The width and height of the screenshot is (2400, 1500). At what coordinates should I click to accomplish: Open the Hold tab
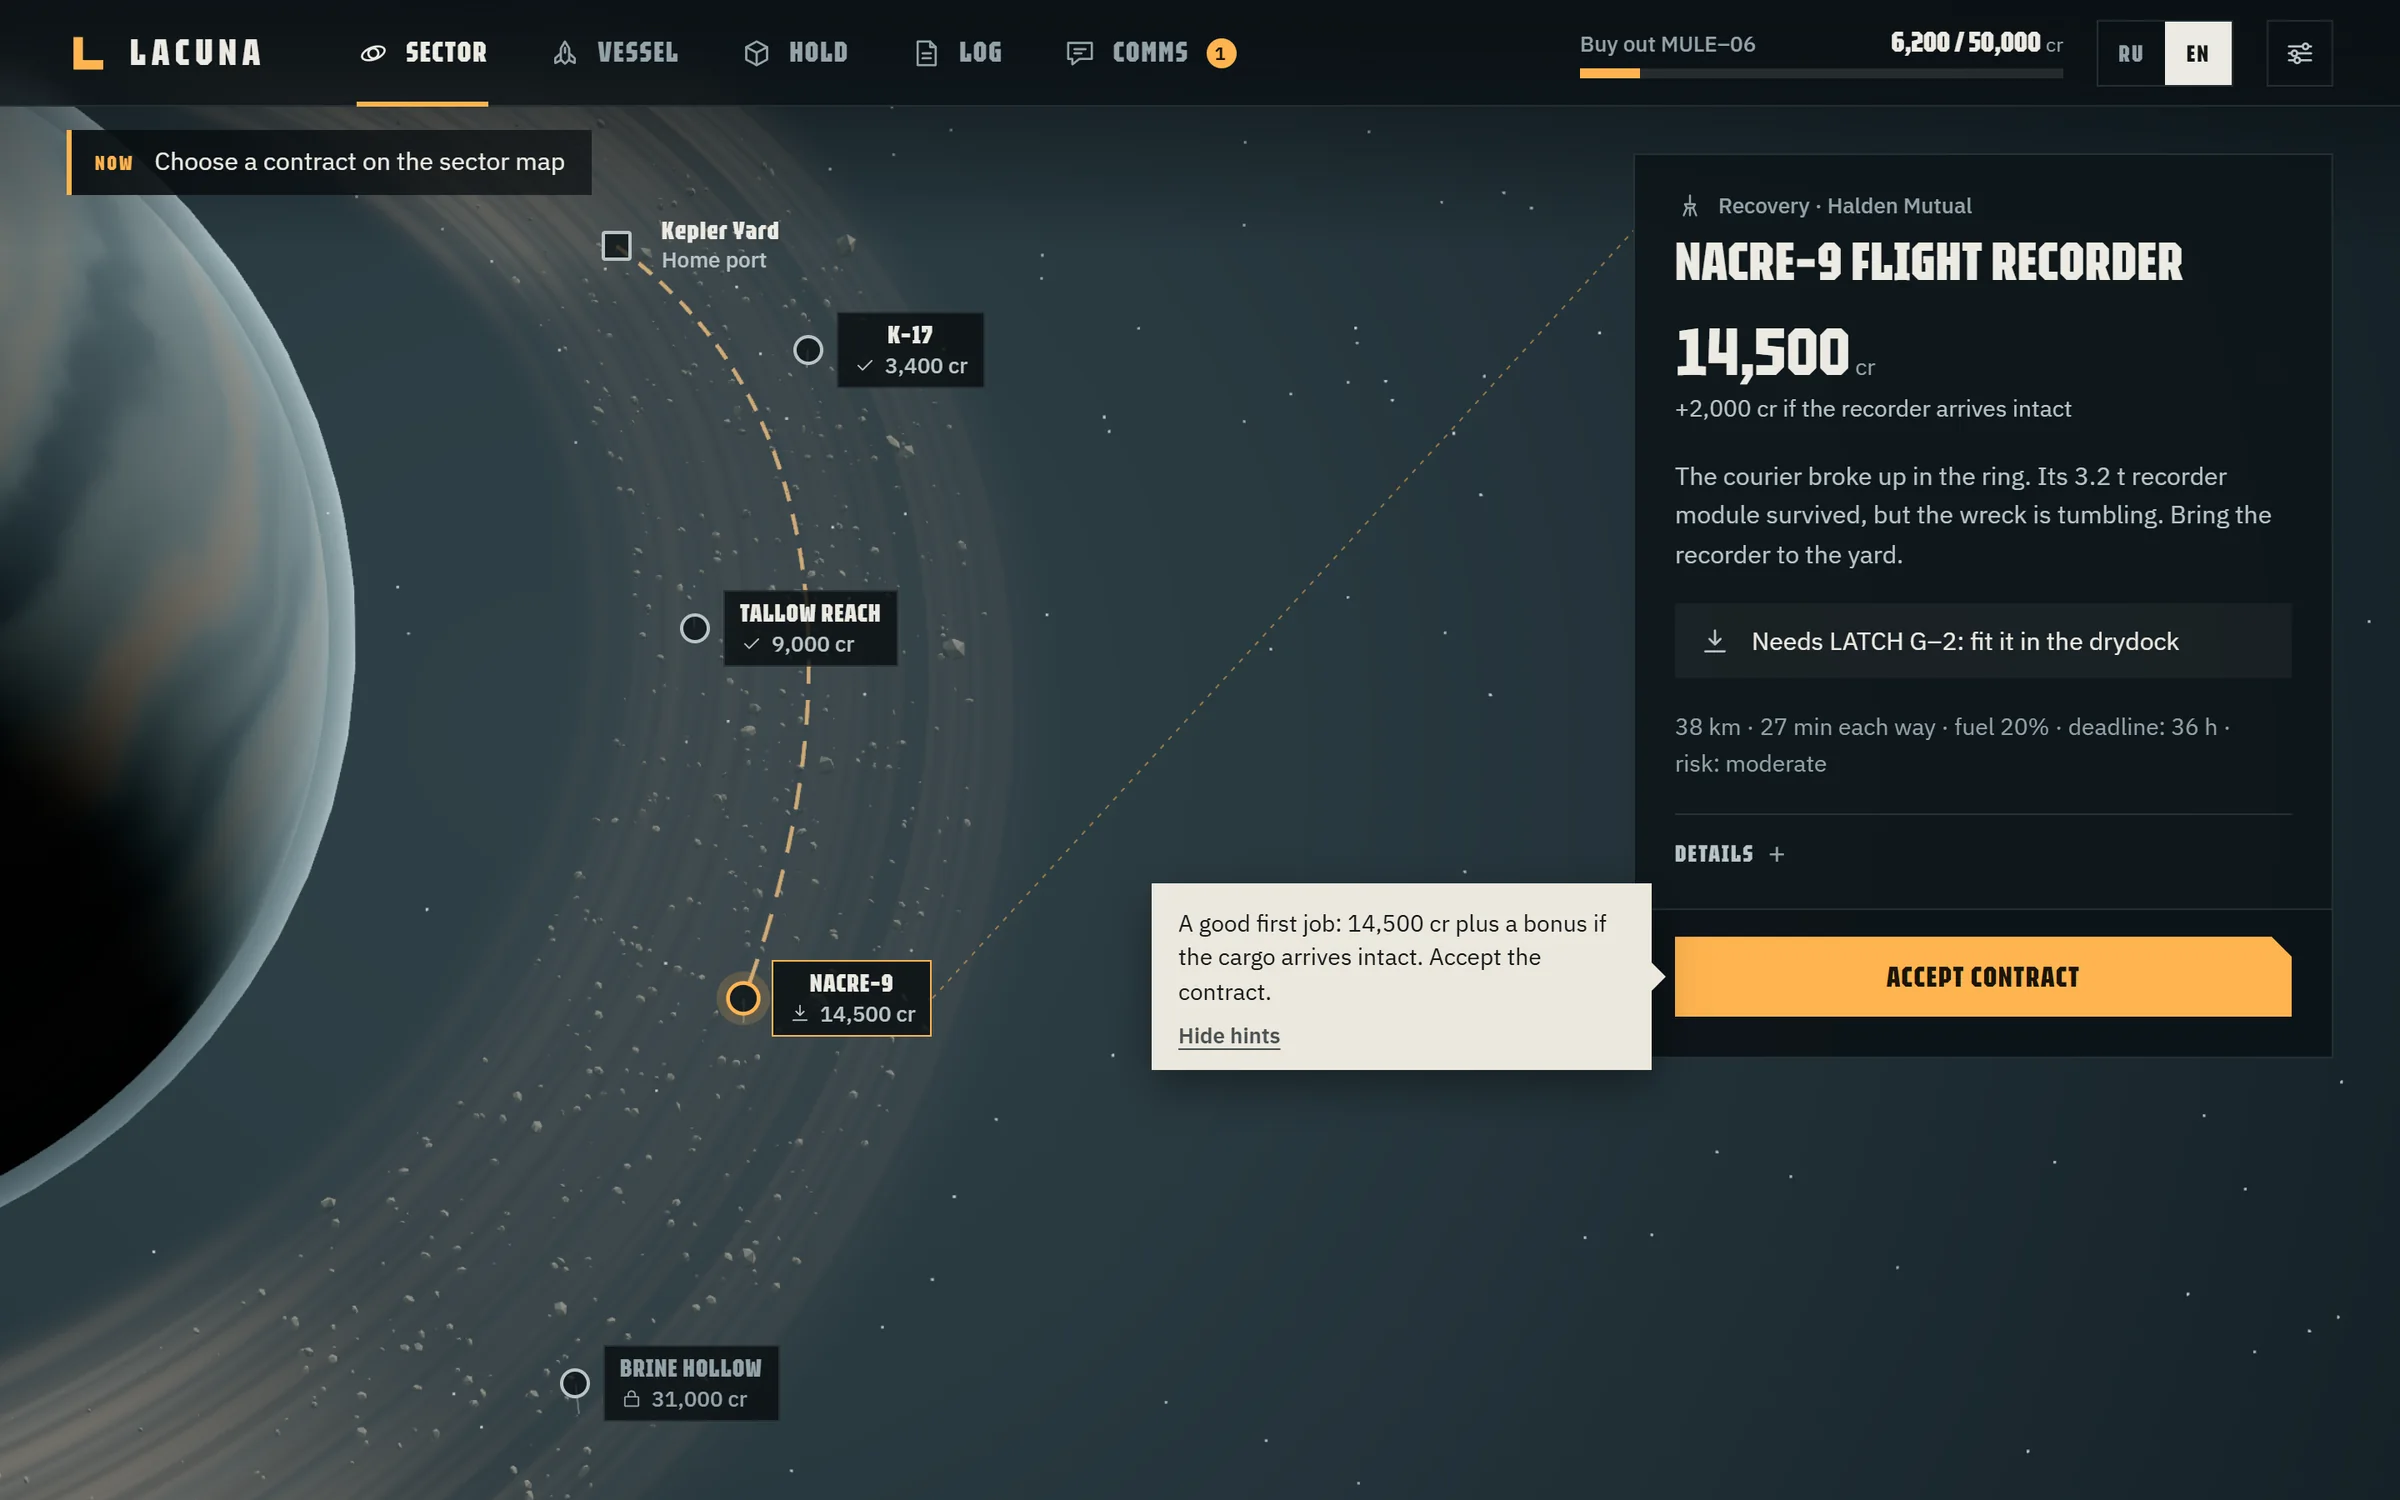[x=796, y=53]
